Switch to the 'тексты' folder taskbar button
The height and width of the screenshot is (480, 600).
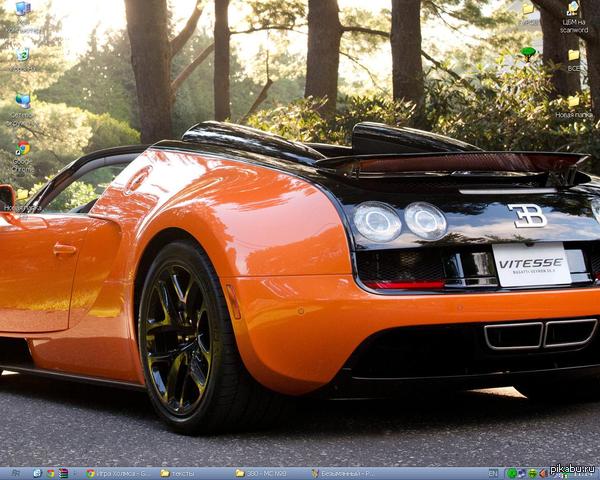coord(190,473)
